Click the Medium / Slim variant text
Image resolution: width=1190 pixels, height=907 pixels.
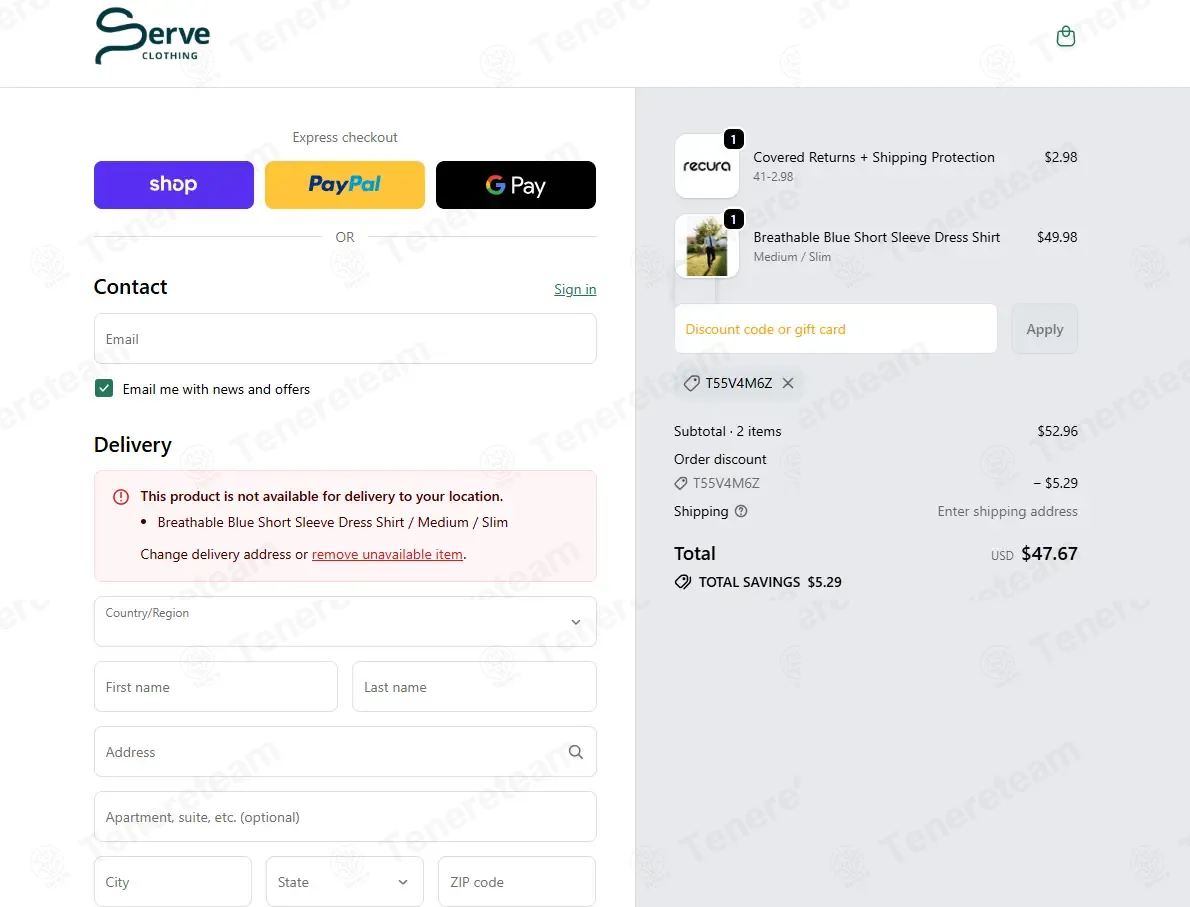792,257
